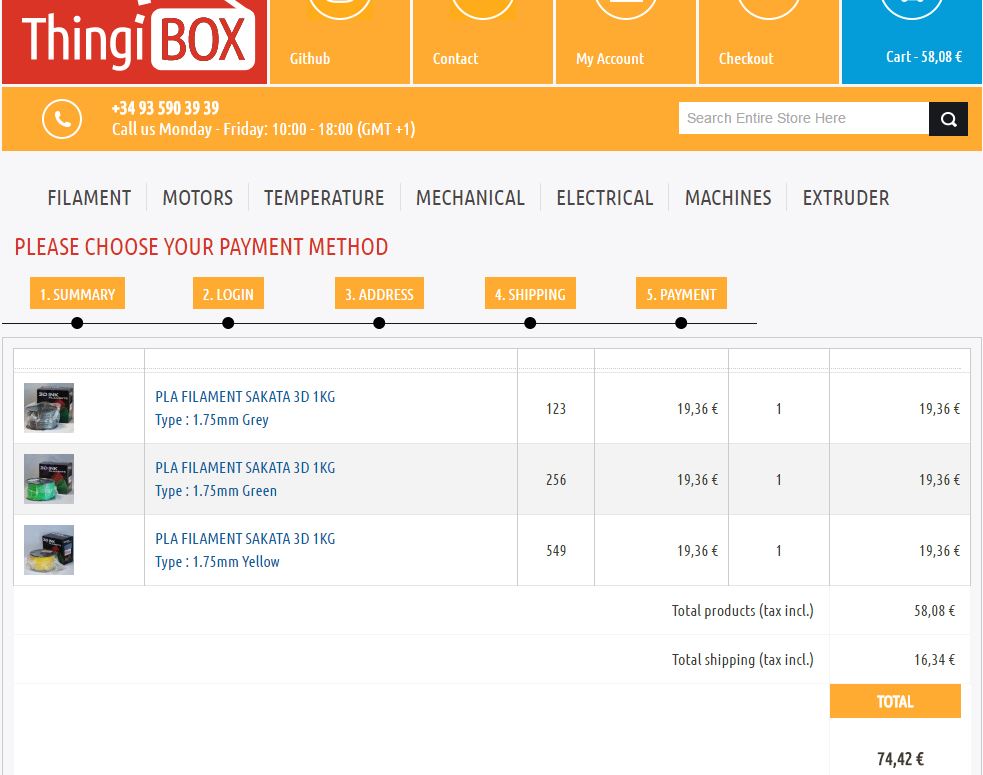983x775 pixels.
Task: Go to My Account
Action: (x=626, y=41)
